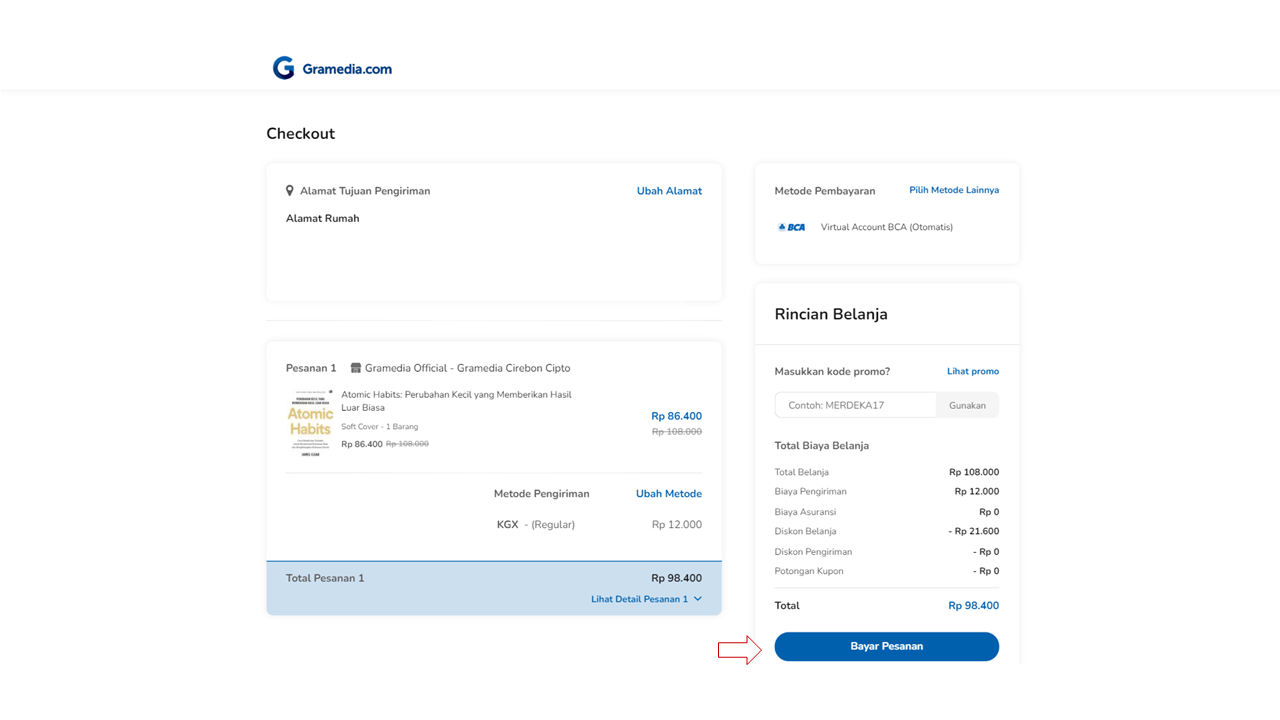Click the location pin icon
Image resolution: width=1280 pixels, height=720 pixels.
[290, 191]
